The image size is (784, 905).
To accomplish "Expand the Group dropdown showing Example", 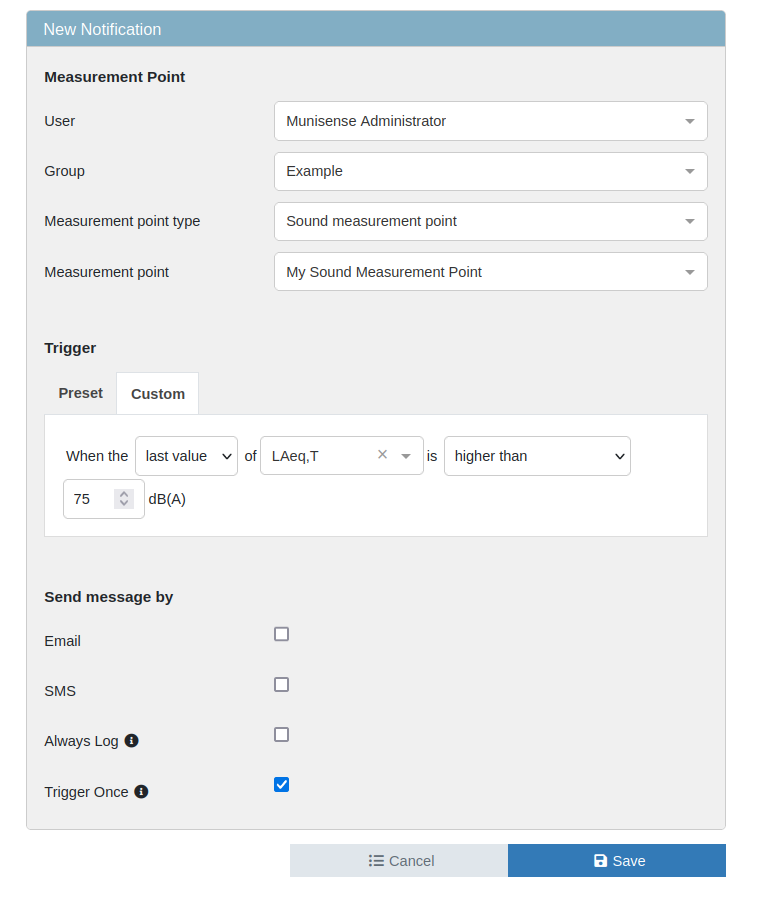I will click(490, 171).
